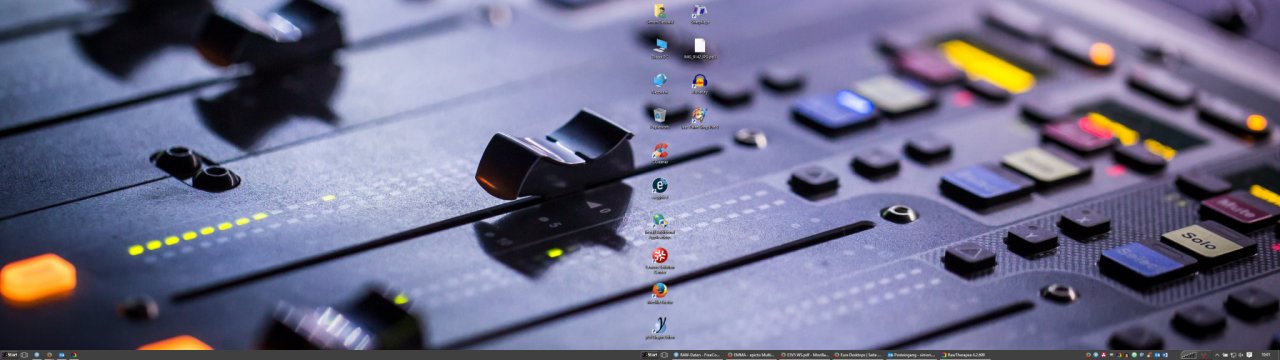This screenshot has height=360, width=1280.
Task: Expand hidden system tray icons chevron
Action: pos(1217,354)
